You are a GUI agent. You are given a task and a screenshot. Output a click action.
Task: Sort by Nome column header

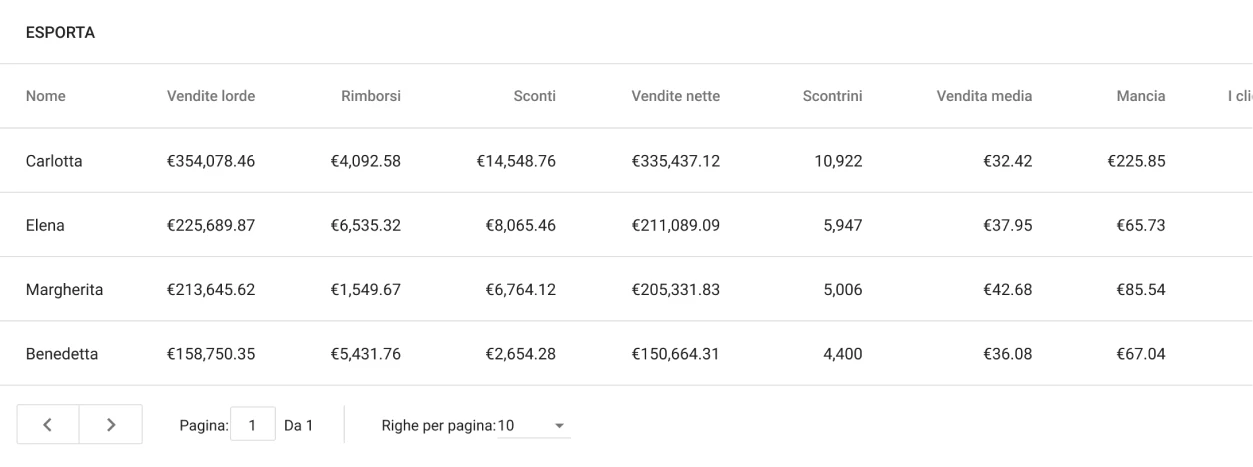45,97
